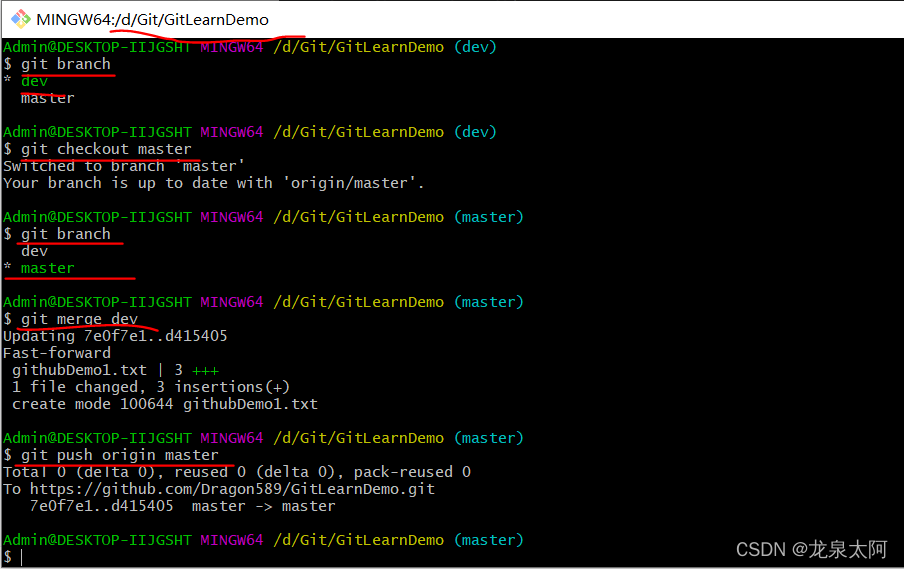Click the window title MINGW64:/d/Git/GitLearnDemo
The image size is (904, 569).
point(152,20)
